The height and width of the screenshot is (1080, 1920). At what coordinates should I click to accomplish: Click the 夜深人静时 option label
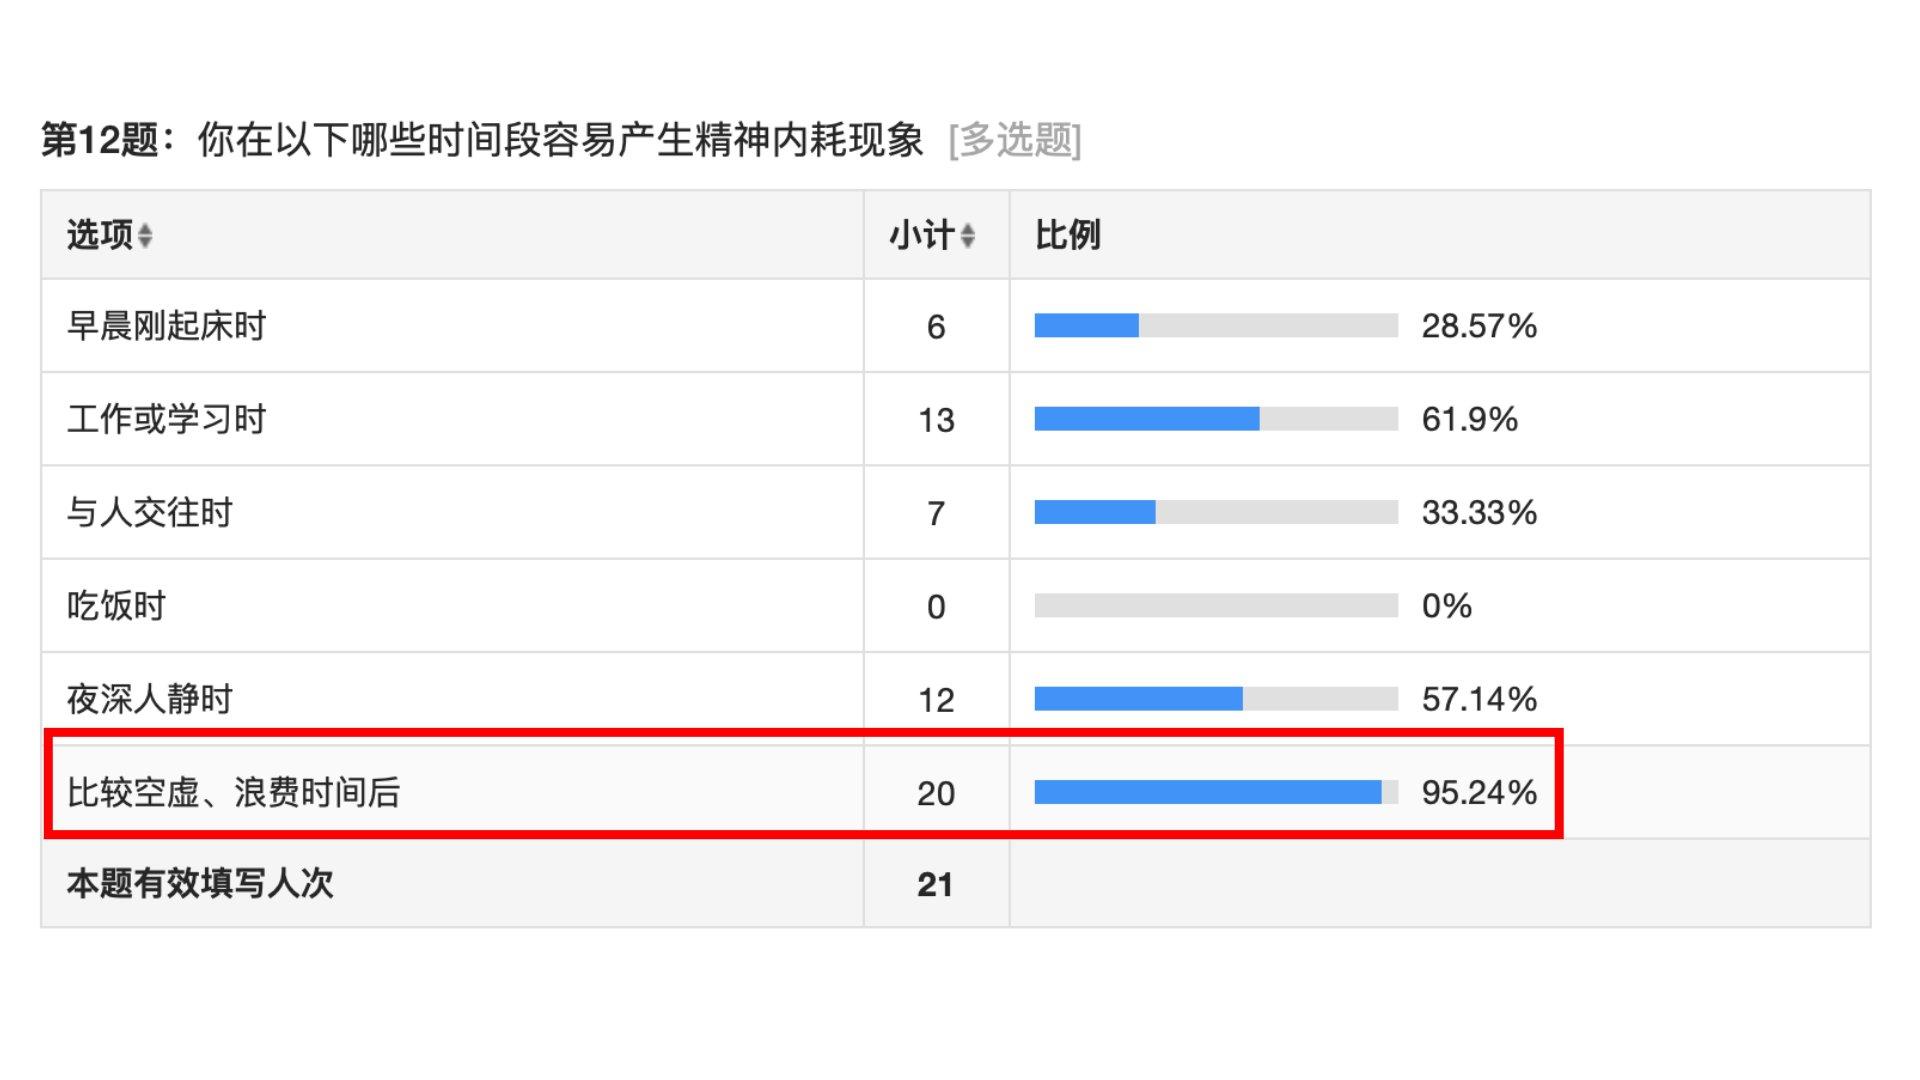coord(149,699)
